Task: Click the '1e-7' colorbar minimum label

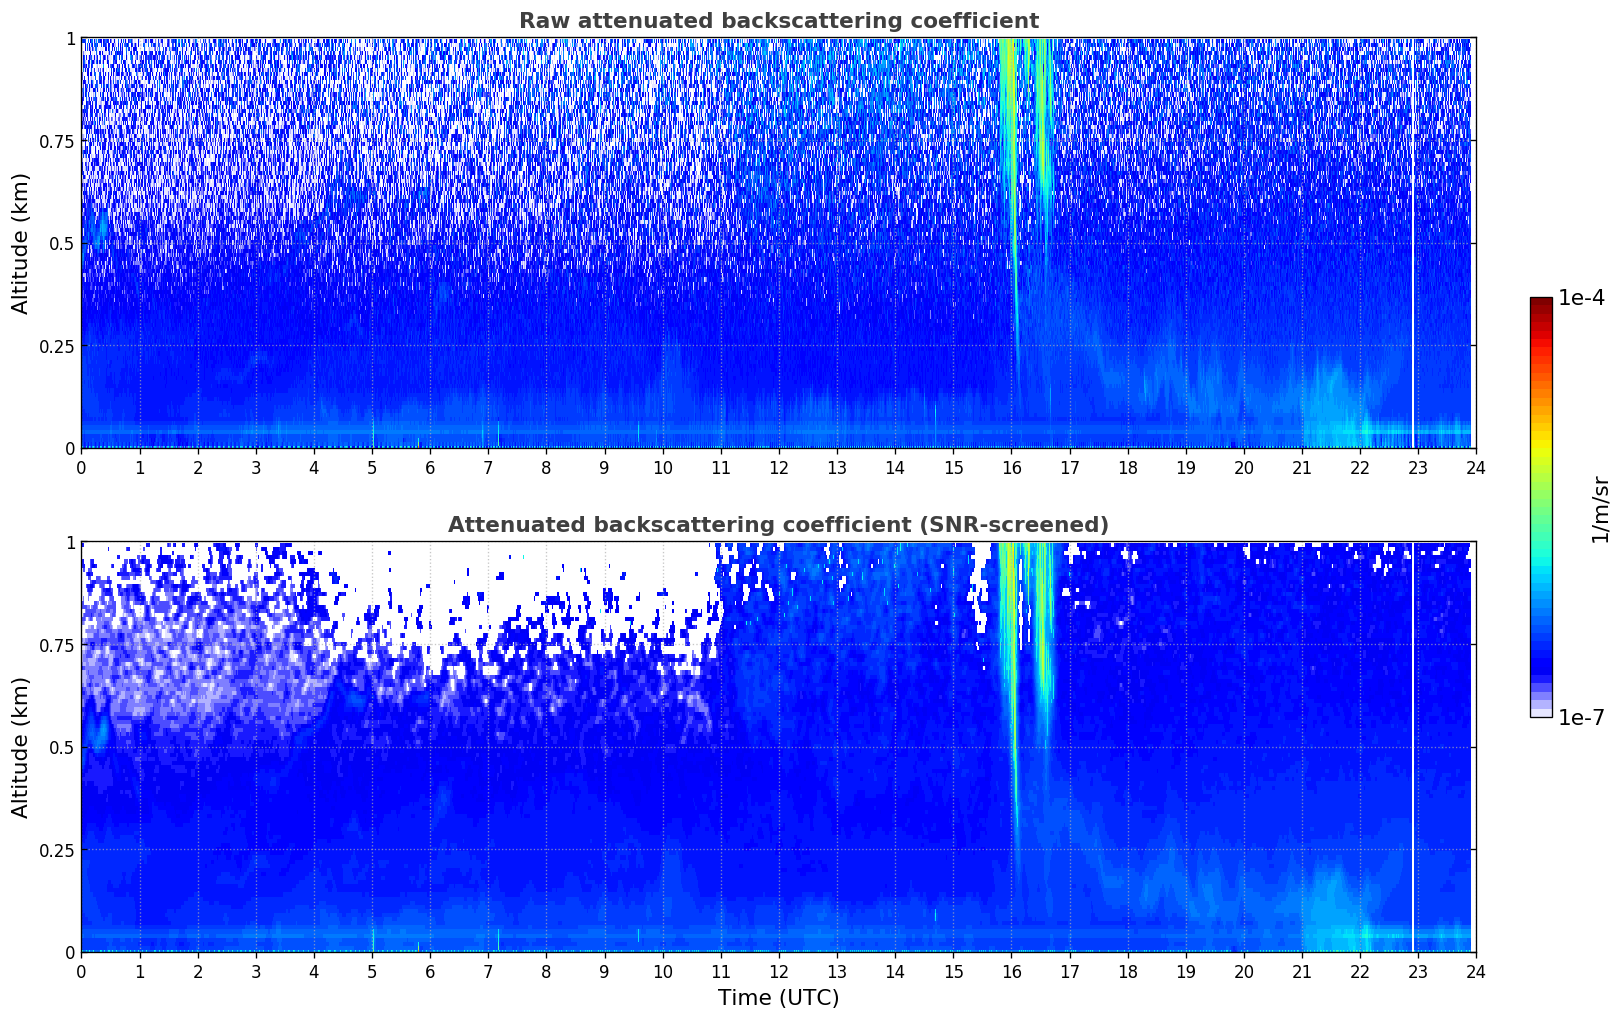Action: (x=1581, y=718)
